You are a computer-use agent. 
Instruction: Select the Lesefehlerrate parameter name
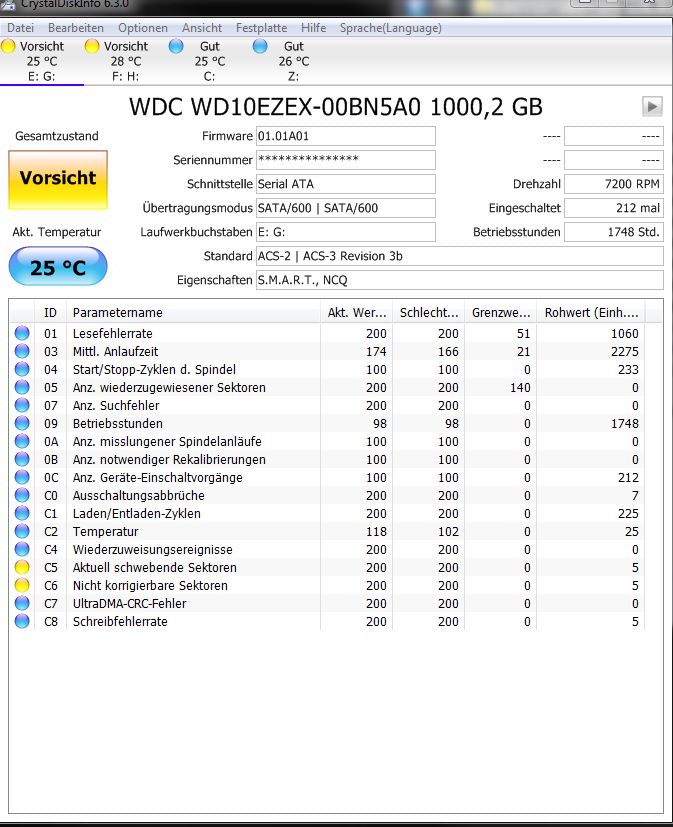click(112, 333)
